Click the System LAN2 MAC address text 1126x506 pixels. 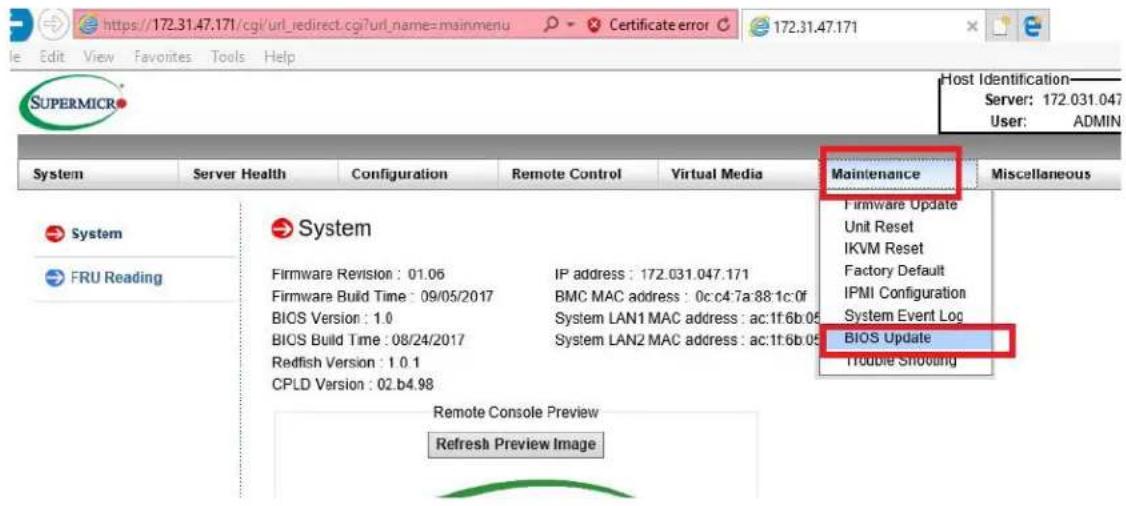[686, 339]
